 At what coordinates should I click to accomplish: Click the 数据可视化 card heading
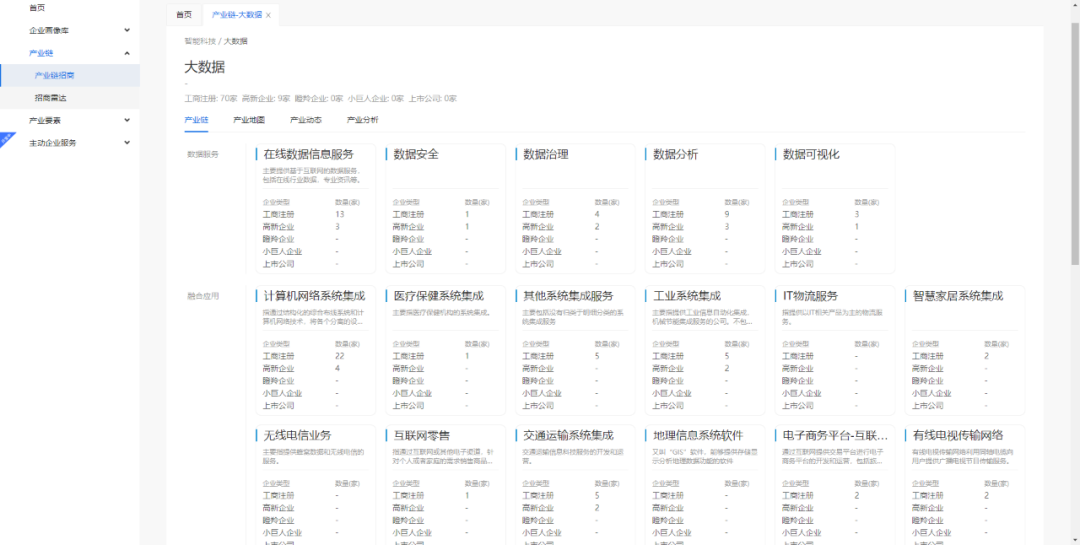click(x=811, y=155)
